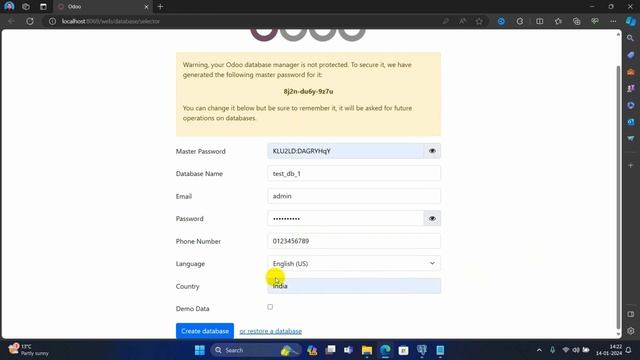This screenshot has height=360, width=640.
Task: Click the browser extension refresh-style icon
Action: [x=520, y=21]
